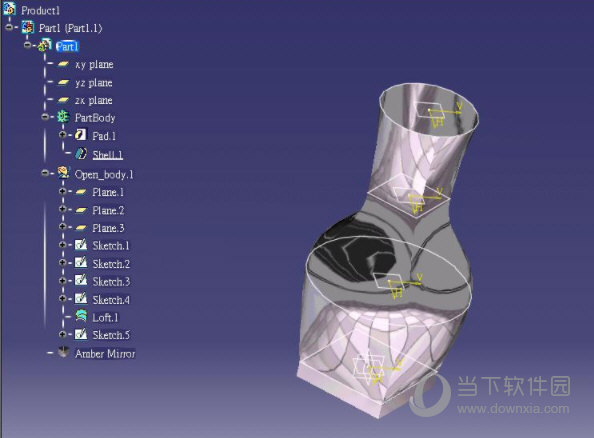Collapse the highlighted Part1 node
594x438 pixels.
(x=27, y=45)
